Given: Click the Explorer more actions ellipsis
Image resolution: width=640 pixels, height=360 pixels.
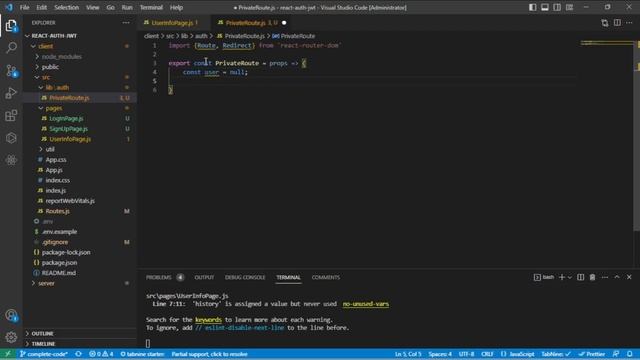Looking at the screenshot, I should tap(126, 23).
